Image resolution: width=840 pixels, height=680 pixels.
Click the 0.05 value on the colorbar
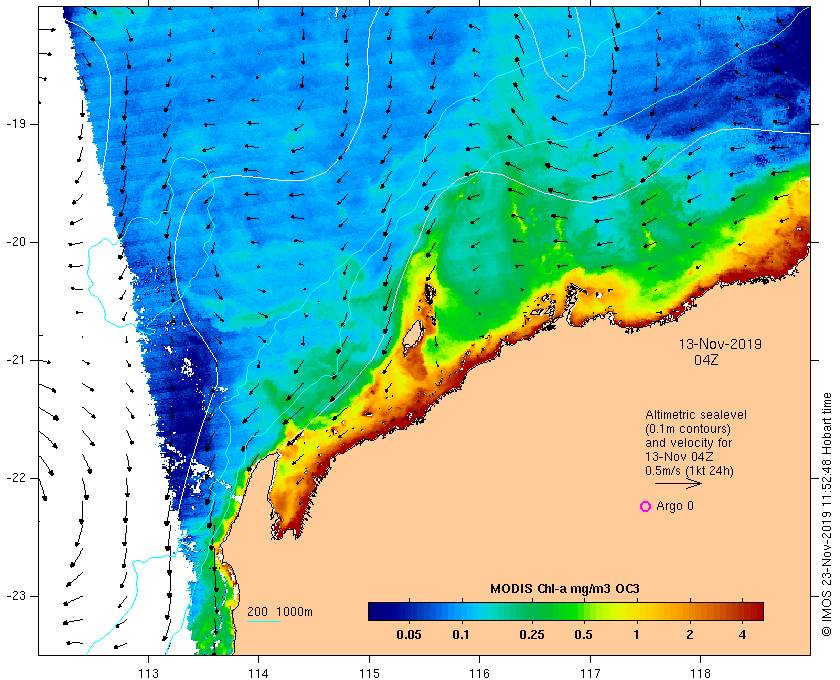tap(409, 635)
